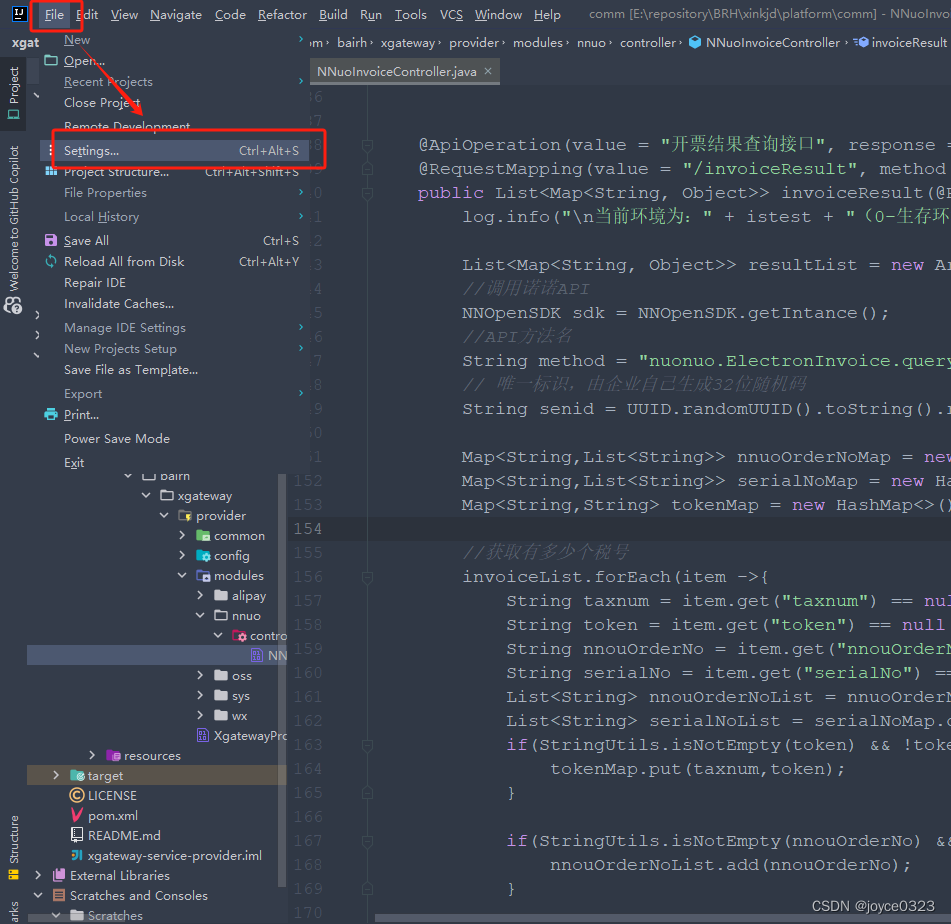Select Project Structure... menu entry

click(x=175, y=172)
